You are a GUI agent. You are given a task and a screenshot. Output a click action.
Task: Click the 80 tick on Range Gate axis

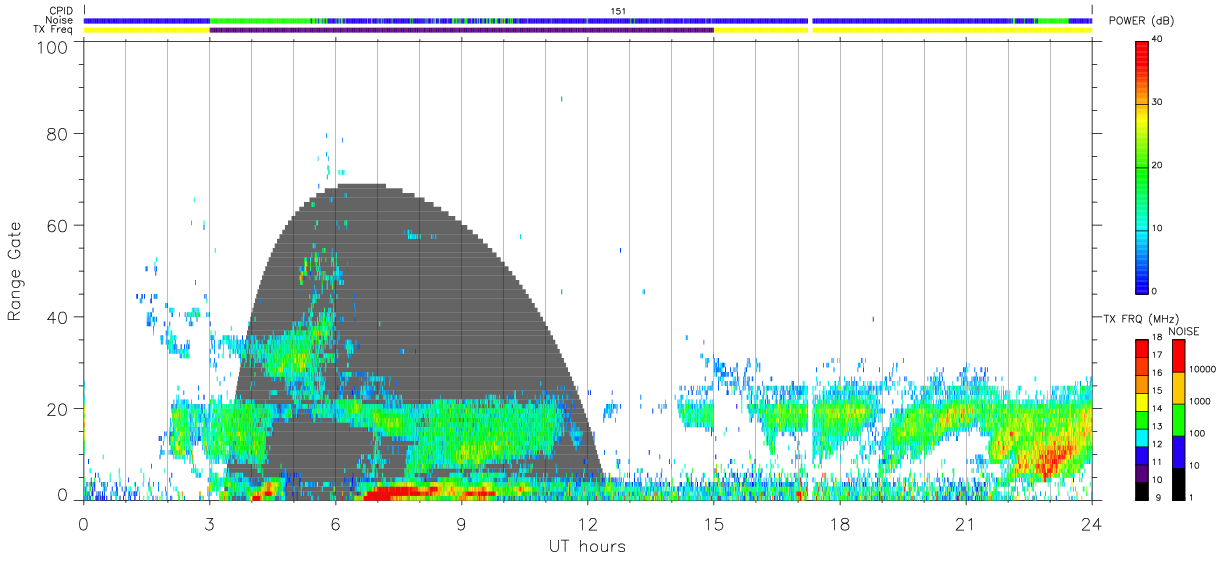pyautogui.click(x=58, y=133)
